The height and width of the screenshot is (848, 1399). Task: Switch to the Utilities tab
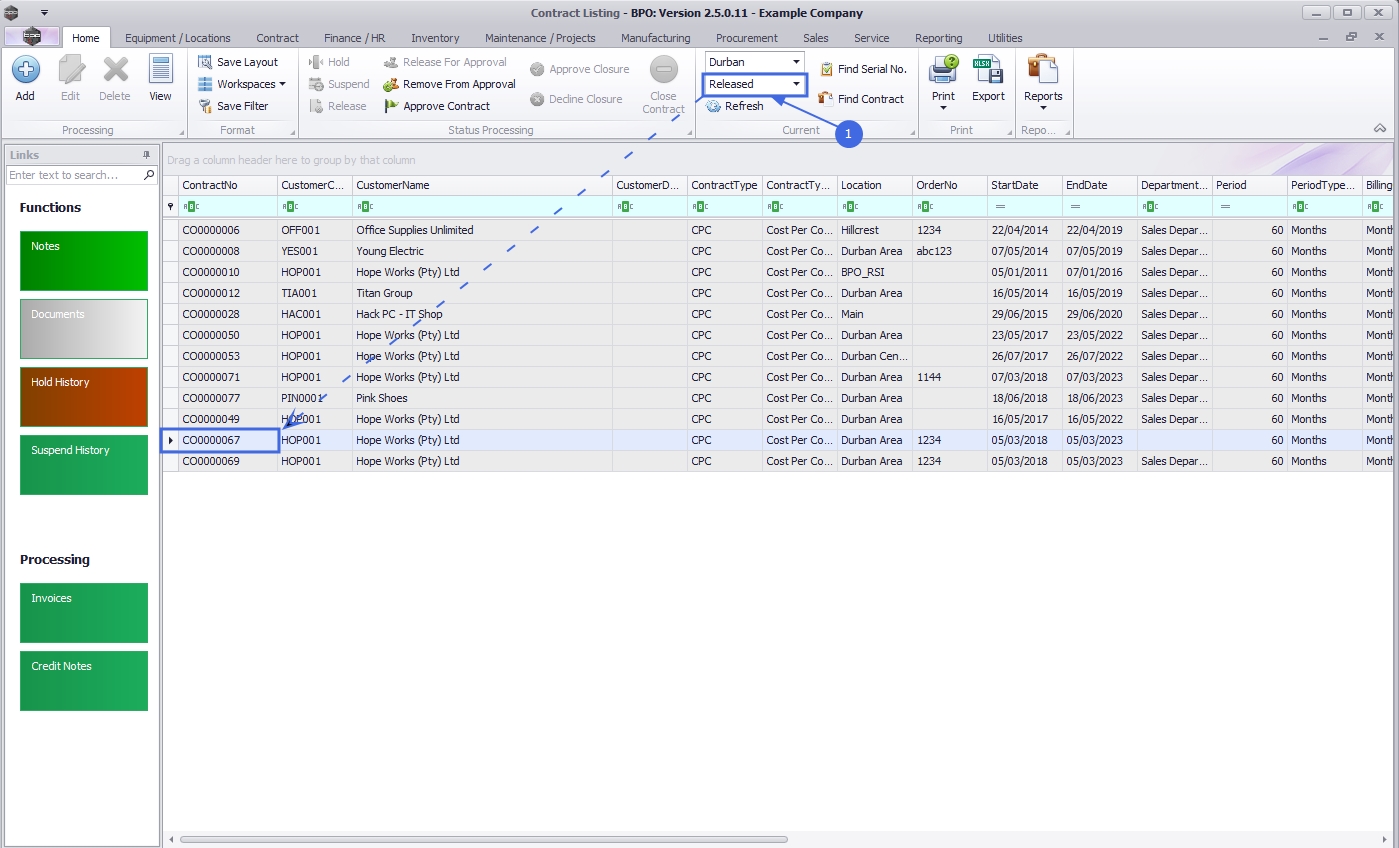[1005, 38]
